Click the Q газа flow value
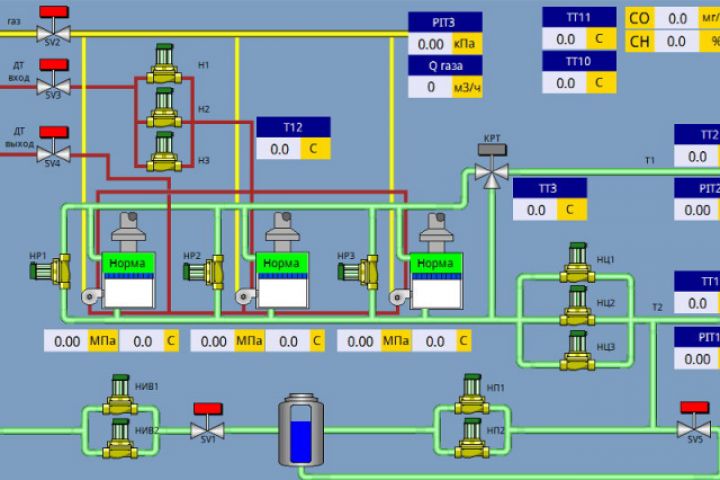This screenshot has width=720, height=480. click(x=430, y=87)
